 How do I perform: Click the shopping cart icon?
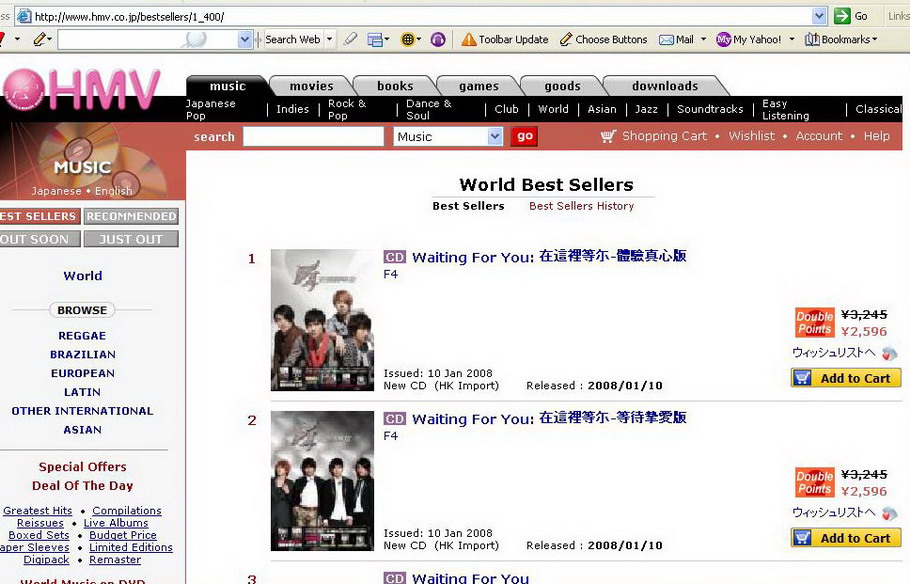click(x=608, y=136)
